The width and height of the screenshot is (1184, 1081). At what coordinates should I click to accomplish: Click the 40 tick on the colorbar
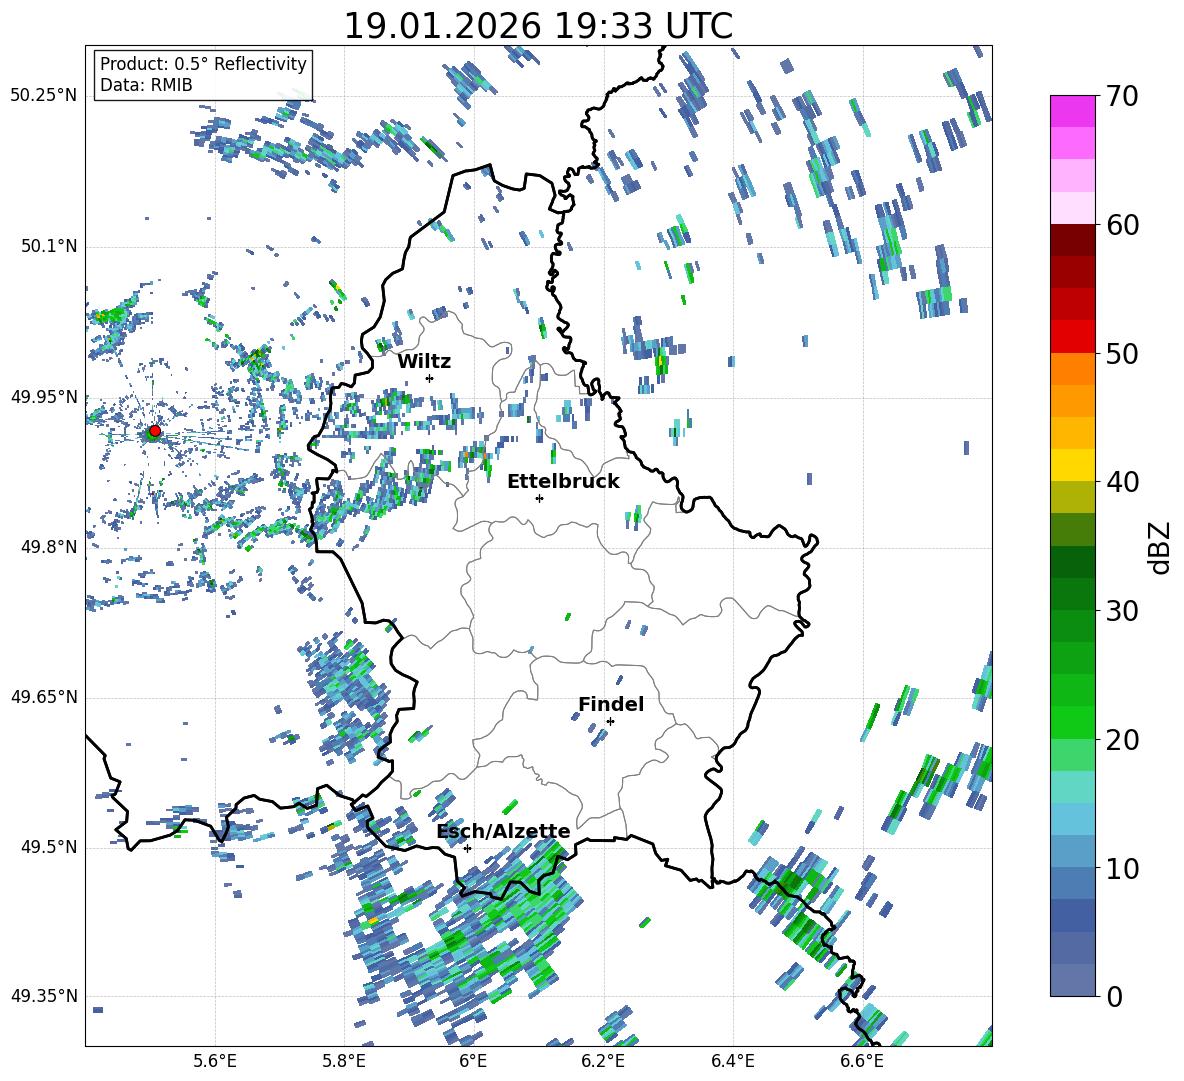click(x=1122, y=482)
